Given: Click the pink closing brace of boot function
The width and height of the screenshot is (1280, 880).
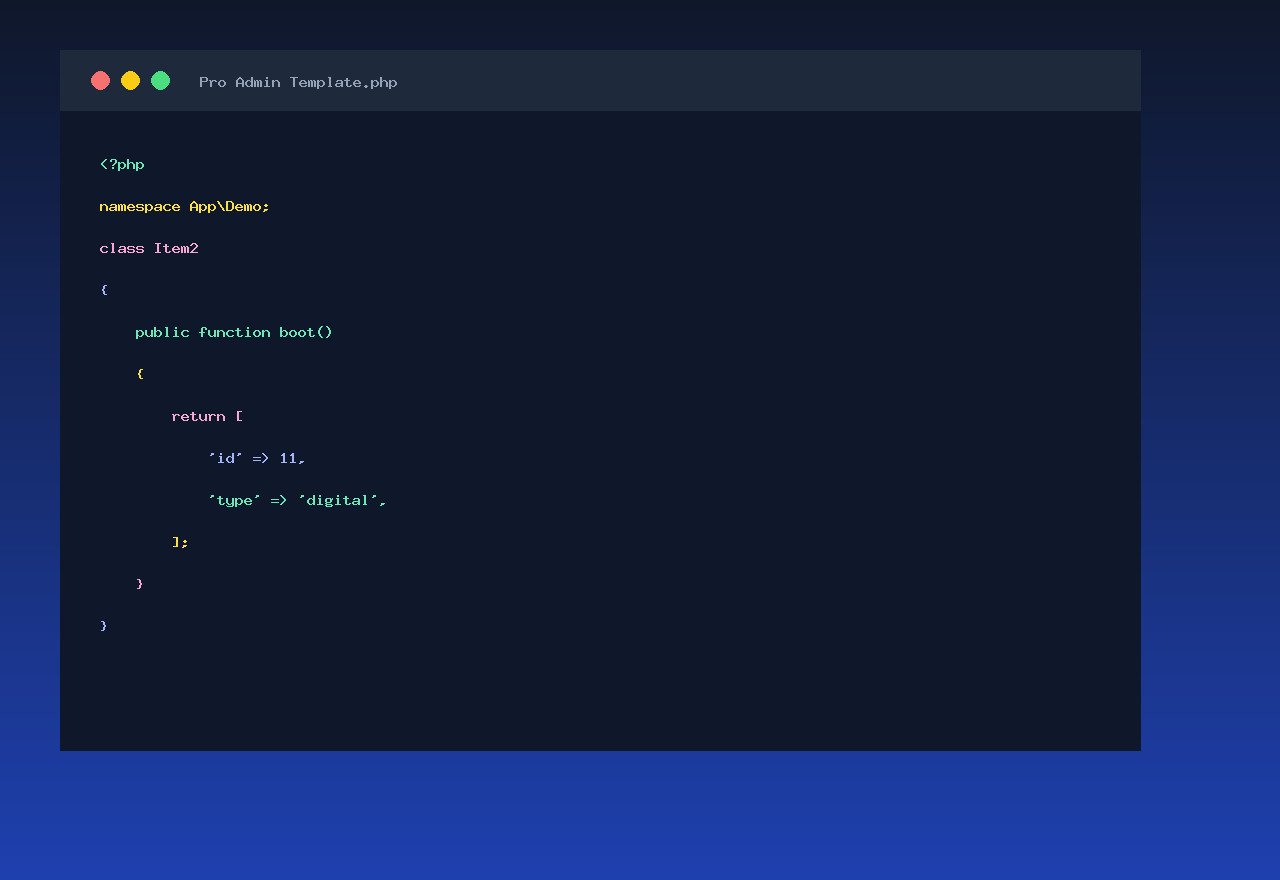Looking at the screenshot, I should click(x=140, y=584).
